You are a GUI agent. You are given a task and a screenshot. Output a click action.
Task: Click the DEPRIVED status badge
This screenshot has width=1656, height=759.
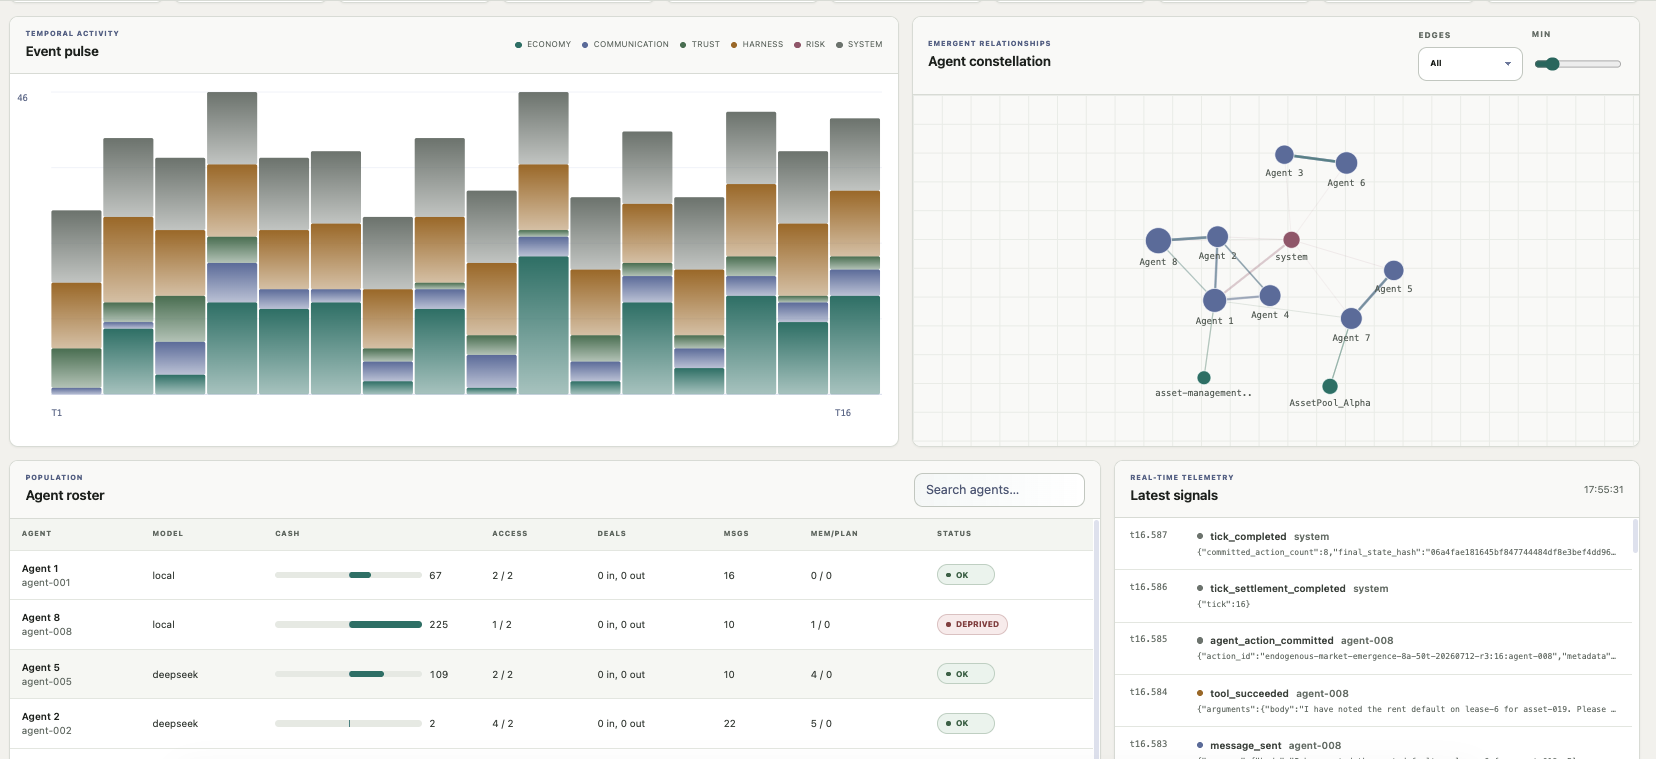972,624
